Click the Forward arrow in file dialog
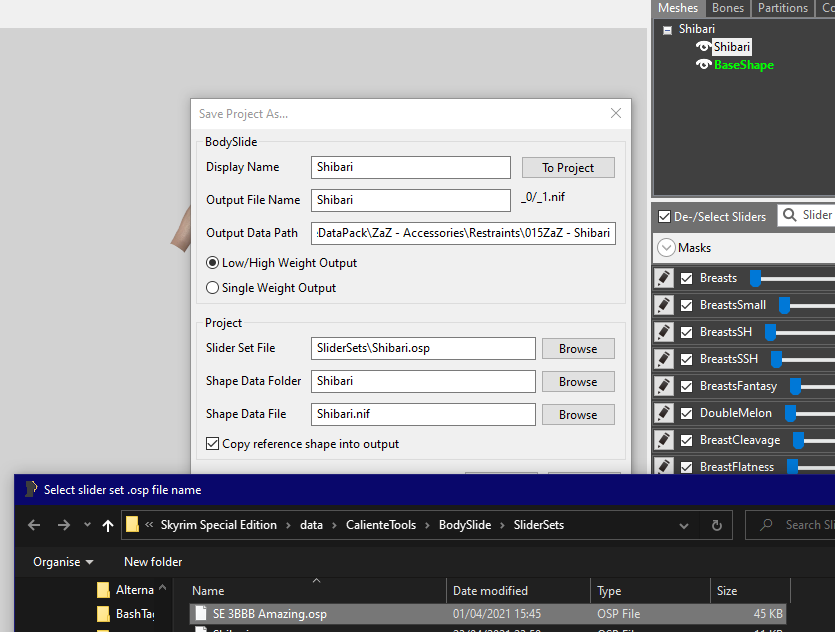 point(63,526)
